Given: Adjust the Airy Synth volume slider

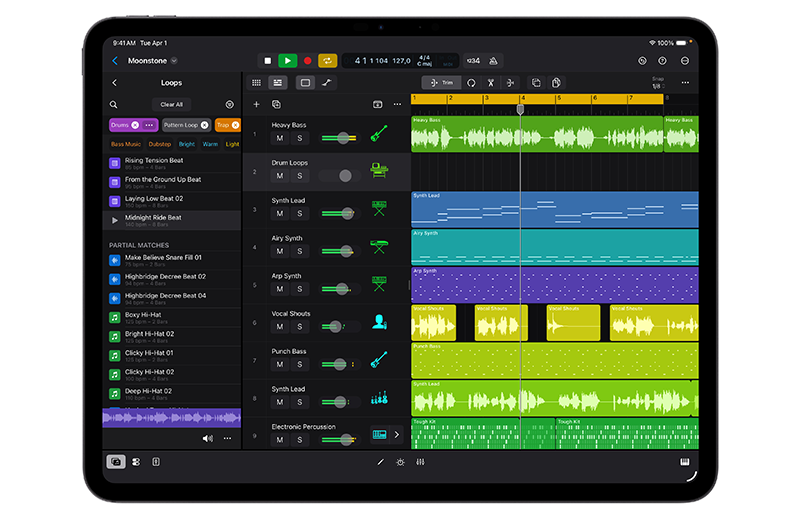Looking at the screenshot, I should click(x=347, y=251).
